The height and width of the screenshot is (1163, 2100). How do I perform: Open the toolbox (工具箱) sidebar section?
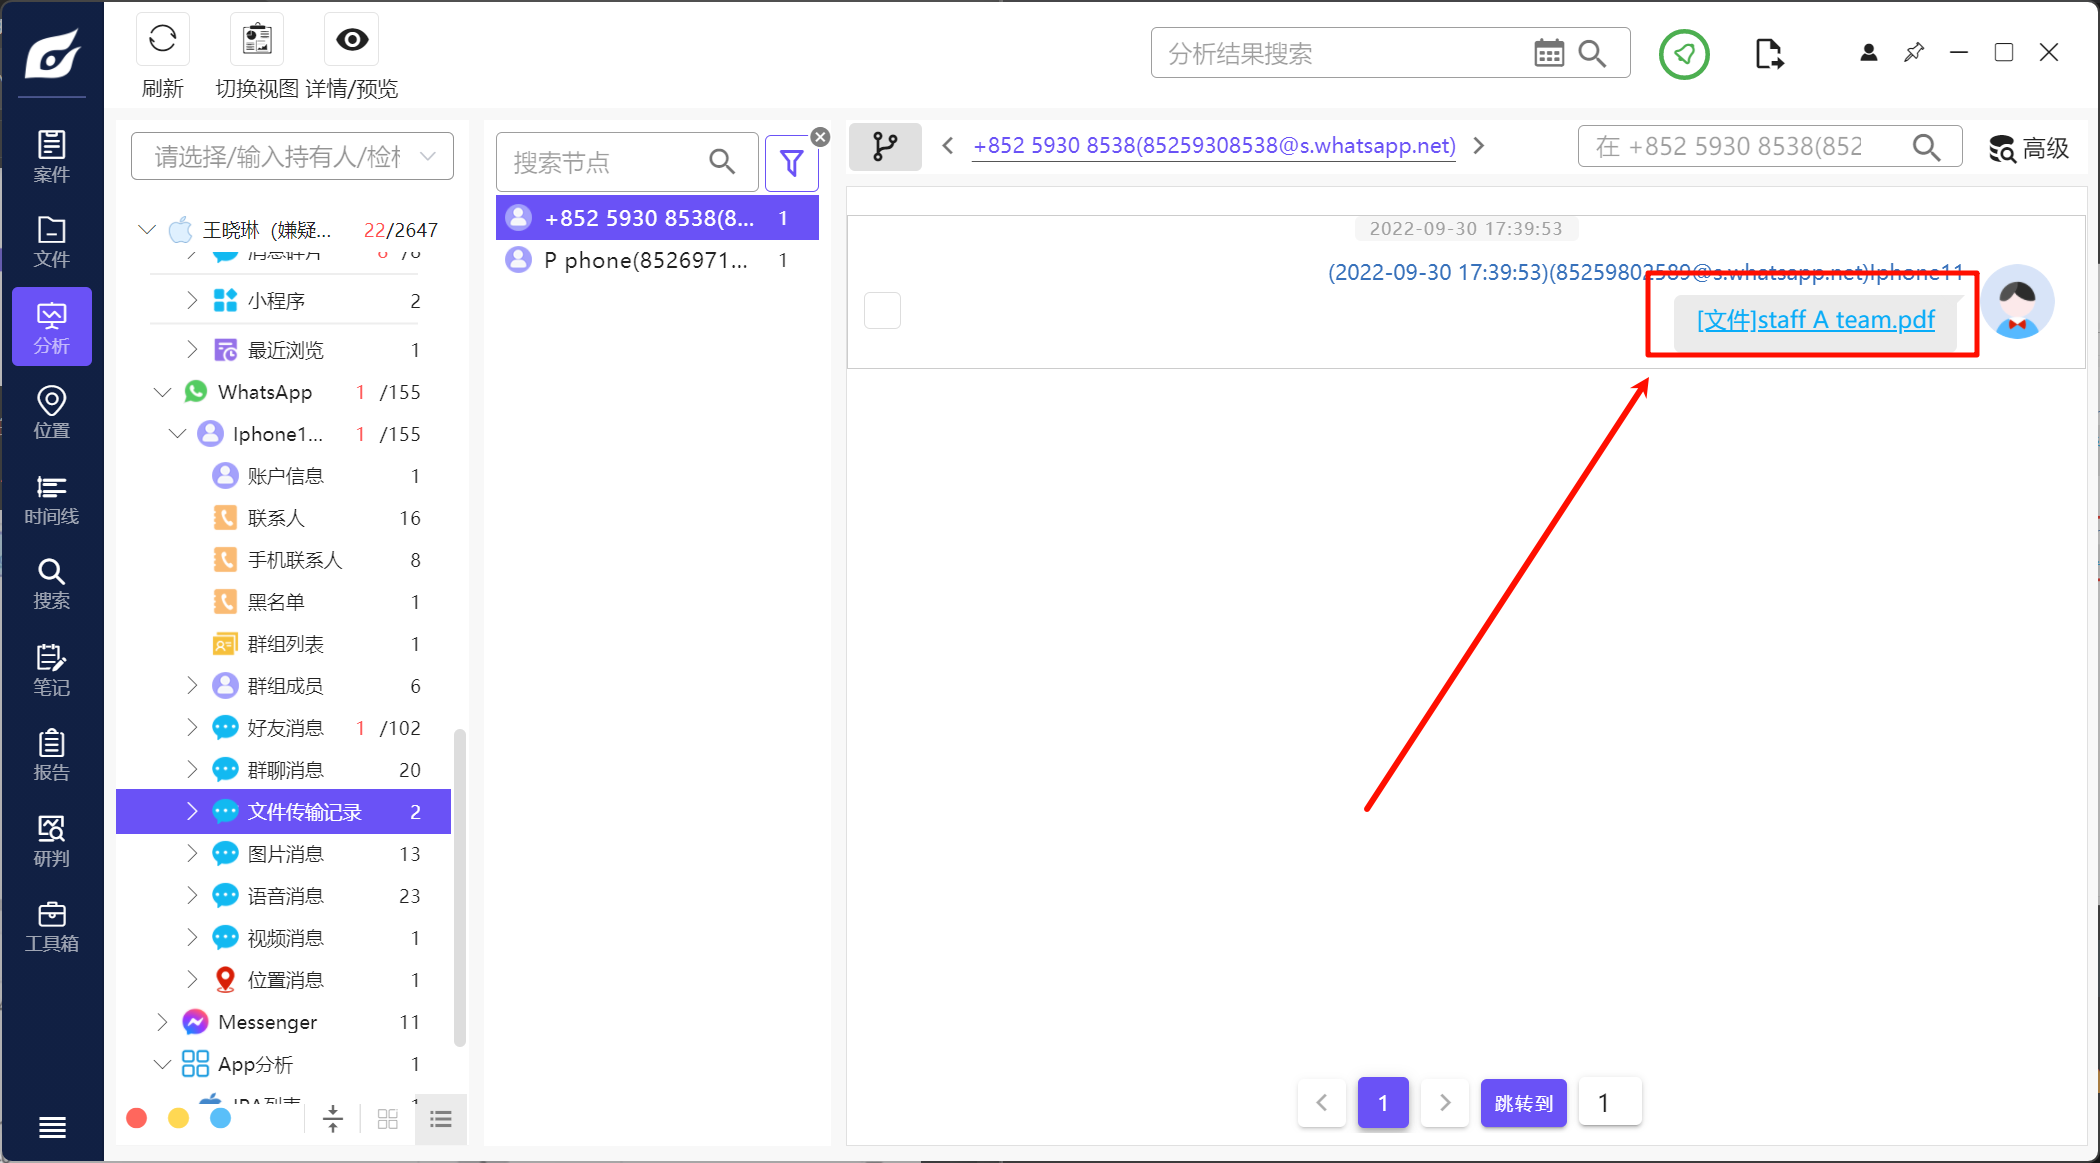tap(51, 926)
